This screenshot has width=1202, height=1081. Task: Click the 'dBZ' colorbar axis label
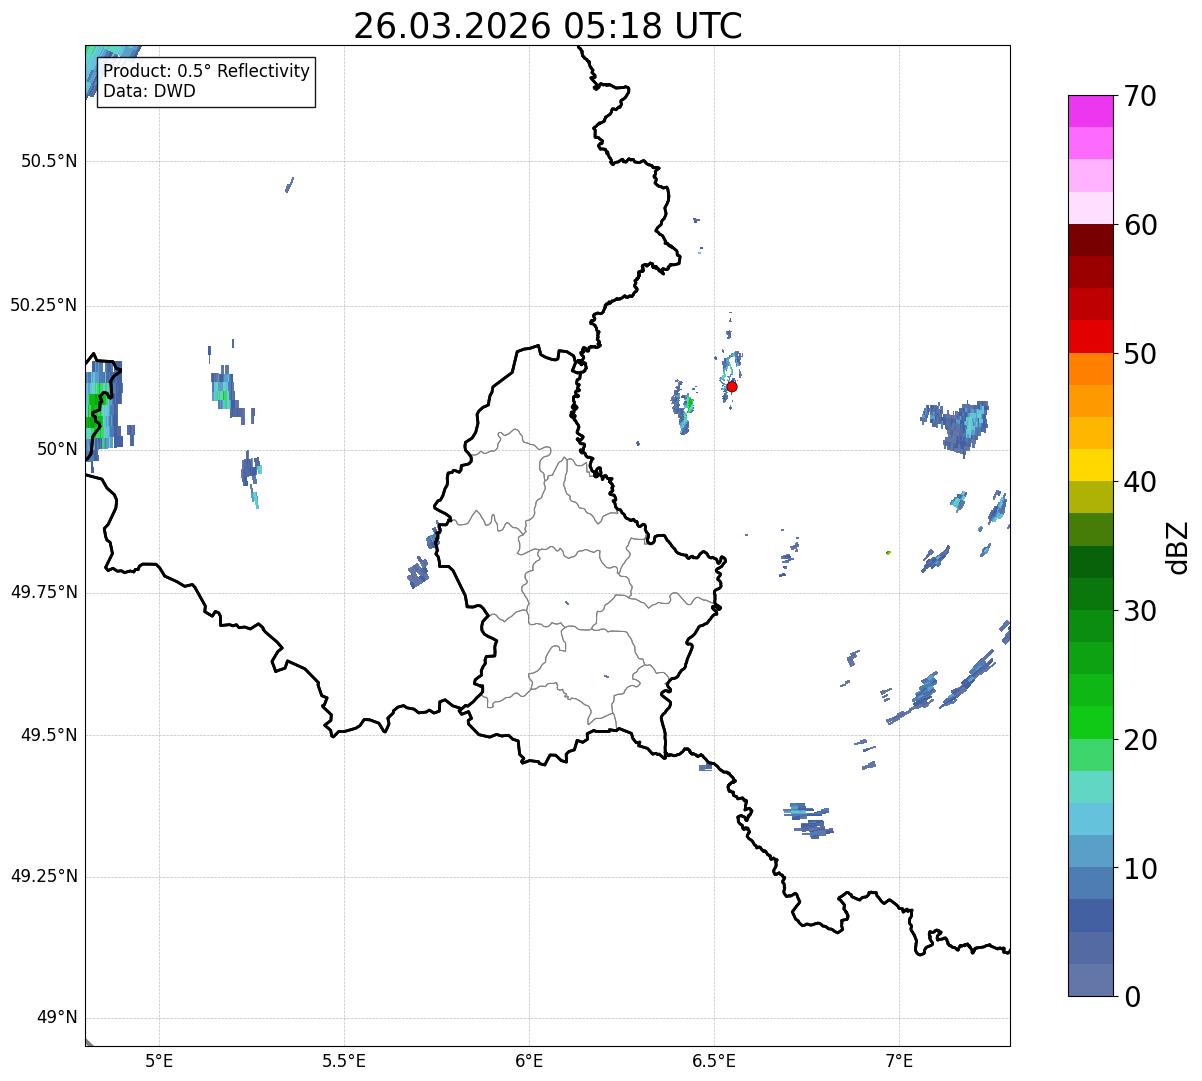pyautogui.click(x=1178, y=547)
